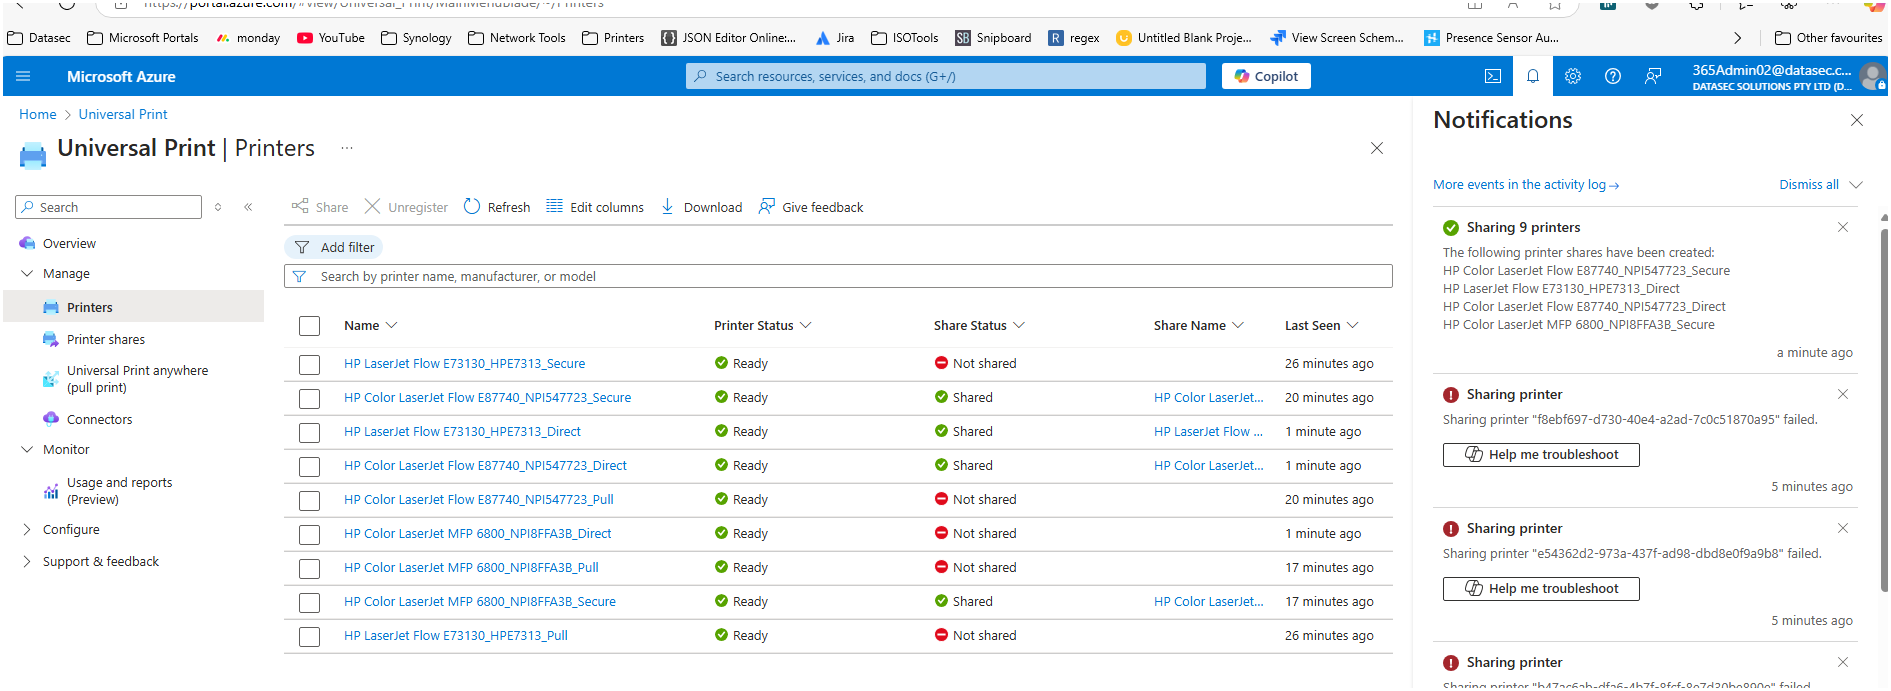Click the sort arrows next to sidebar search

pyautogui.click(x=218, y=207)
